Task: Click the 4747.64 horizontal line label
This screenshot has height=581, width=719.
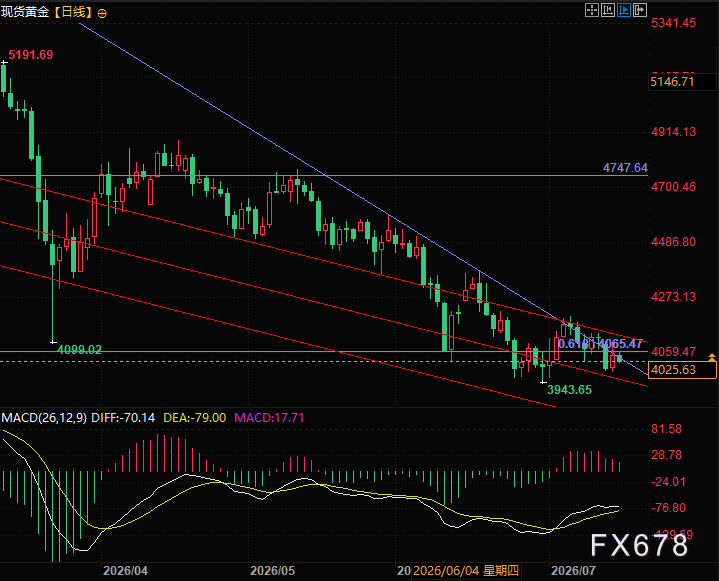Action: pos(625,168)
